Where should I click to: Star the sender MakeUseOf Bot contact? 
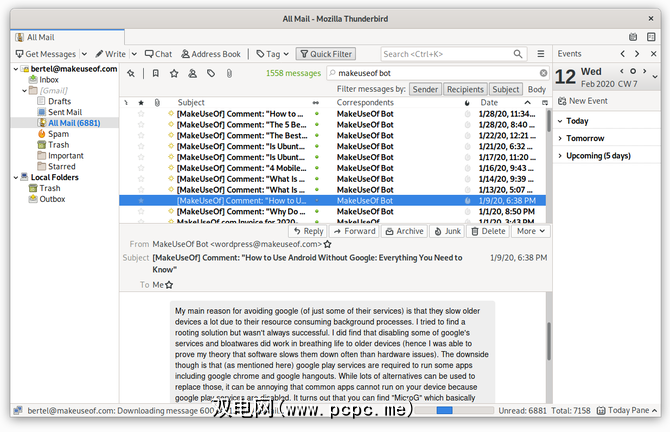pyautogui.click(x=327, y=244)
